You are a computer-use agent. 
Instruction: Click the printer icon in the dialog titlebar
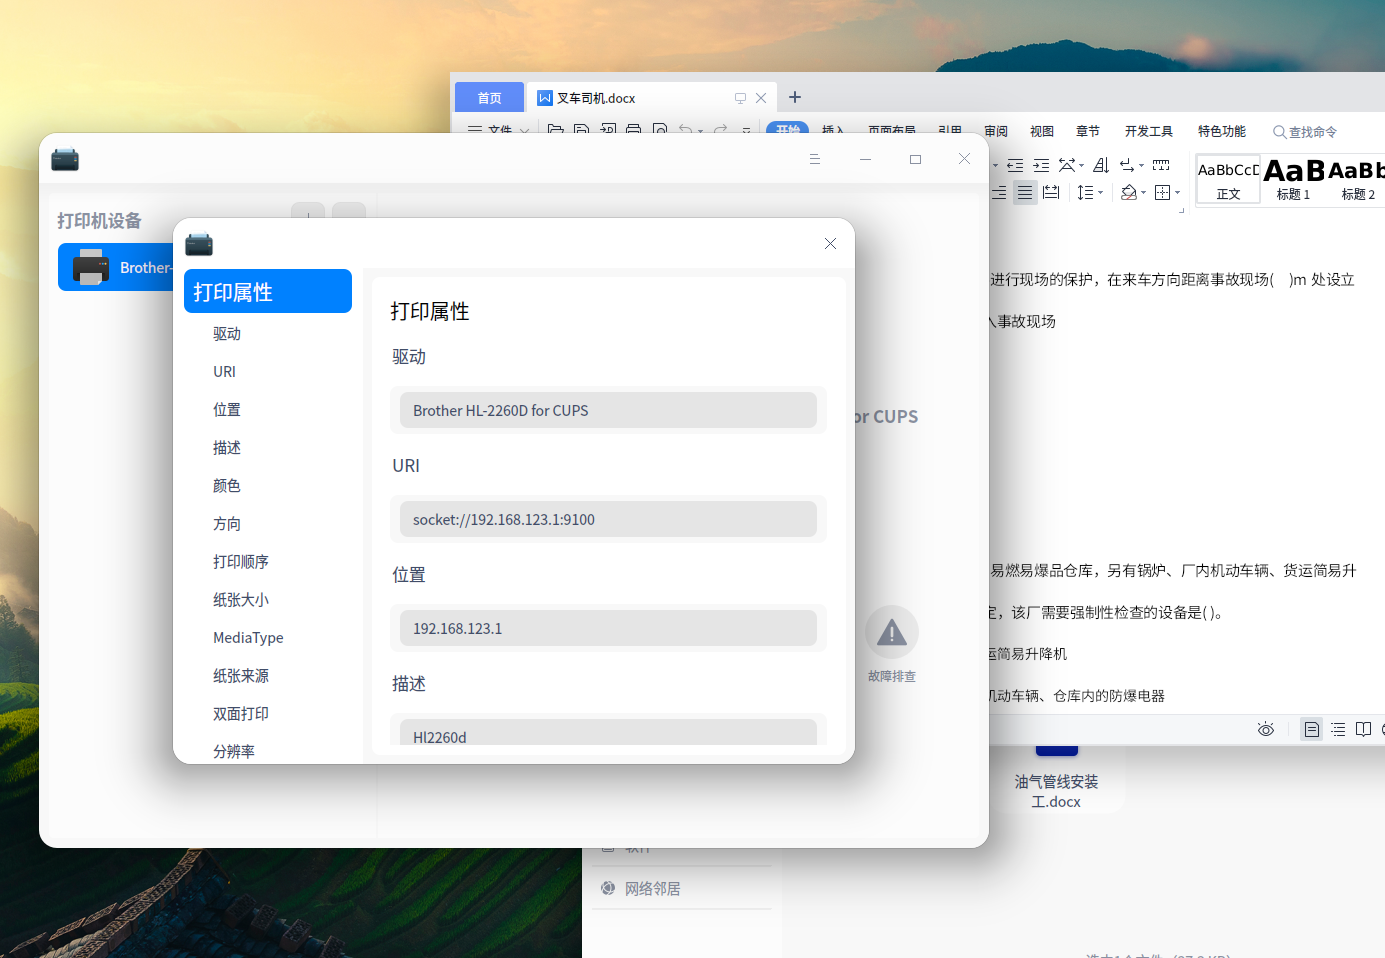point(198,243)
